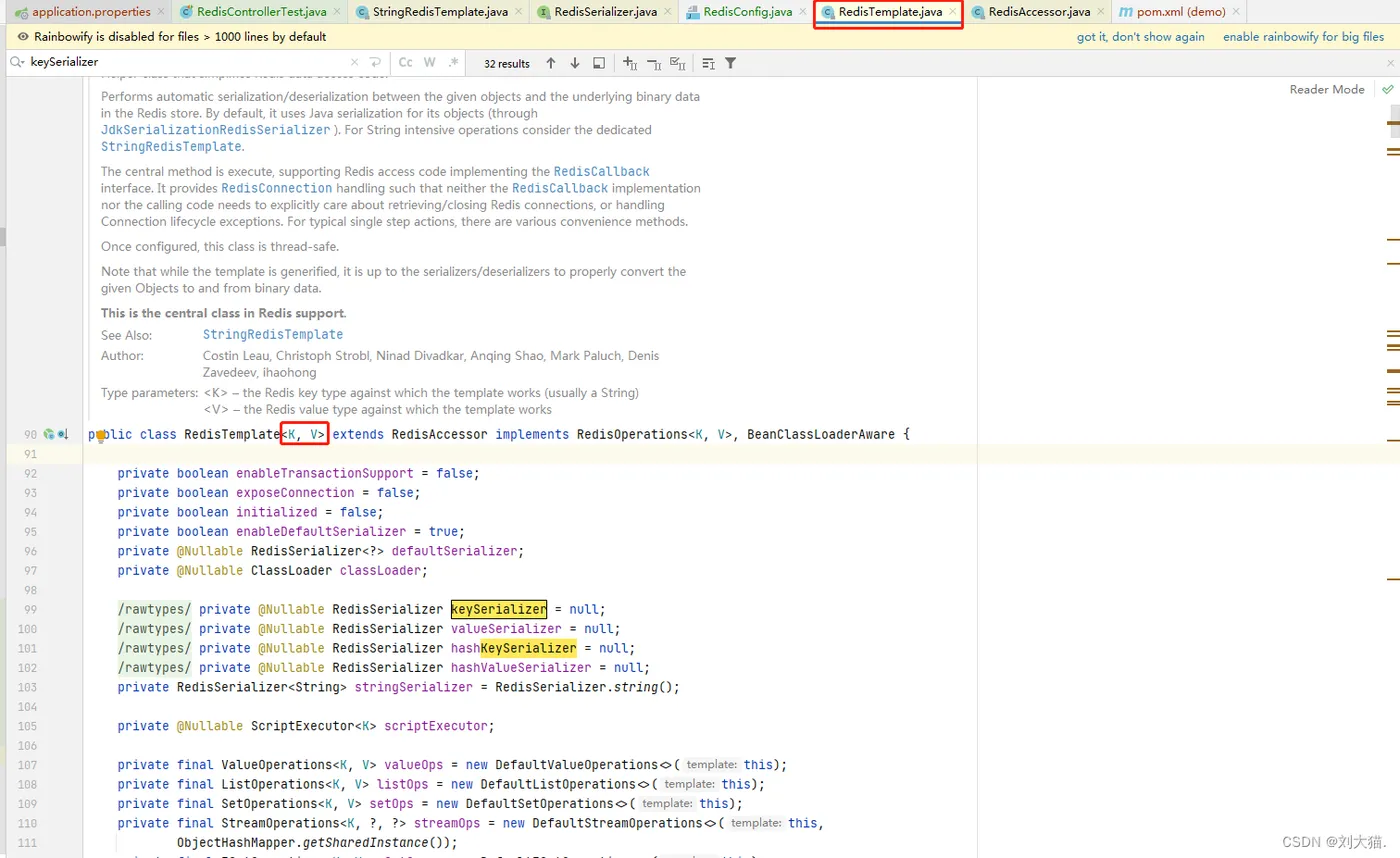Click scriptExecutor field on line 105
Viewport: 1400px width, 858px height.
click(x=436, y=726)
